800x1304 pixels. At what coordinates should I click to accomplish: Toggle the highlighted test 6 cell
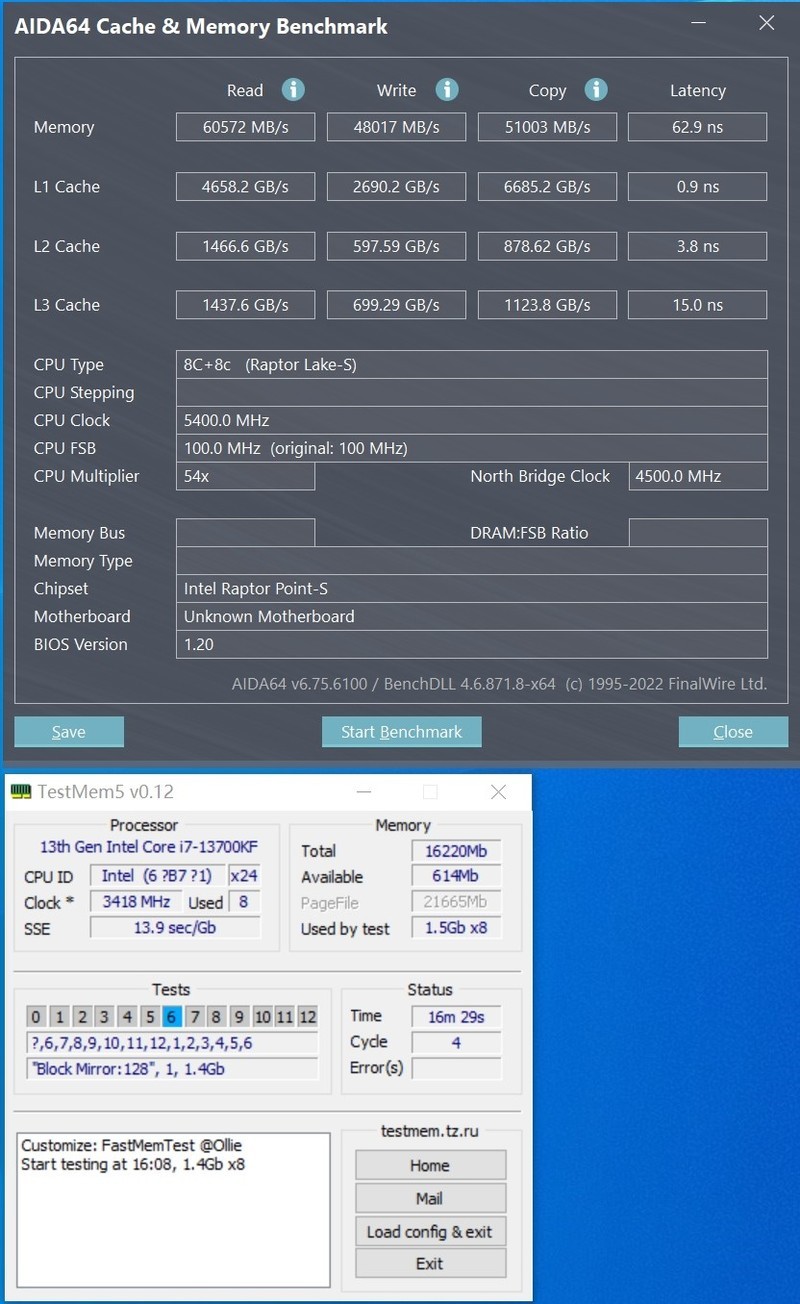pyautogui.click(x=173, y=1016)
